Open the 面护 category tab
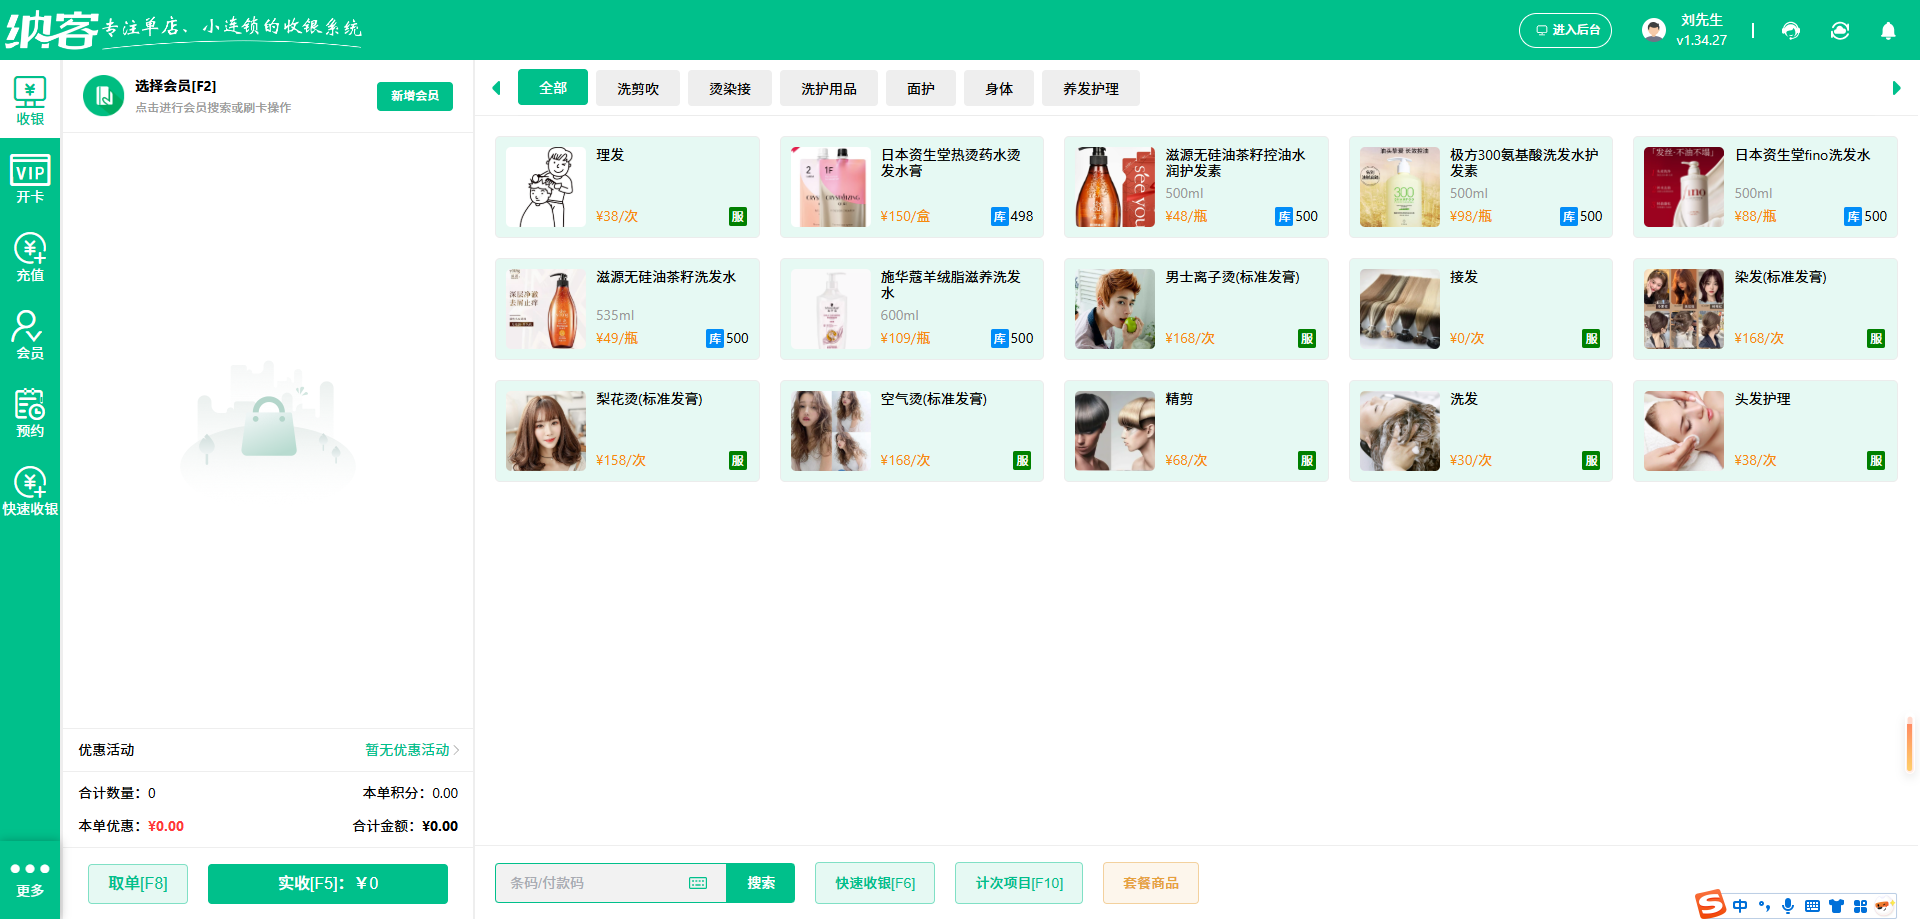Screen dimensions: 1920x919 [920, 88]
